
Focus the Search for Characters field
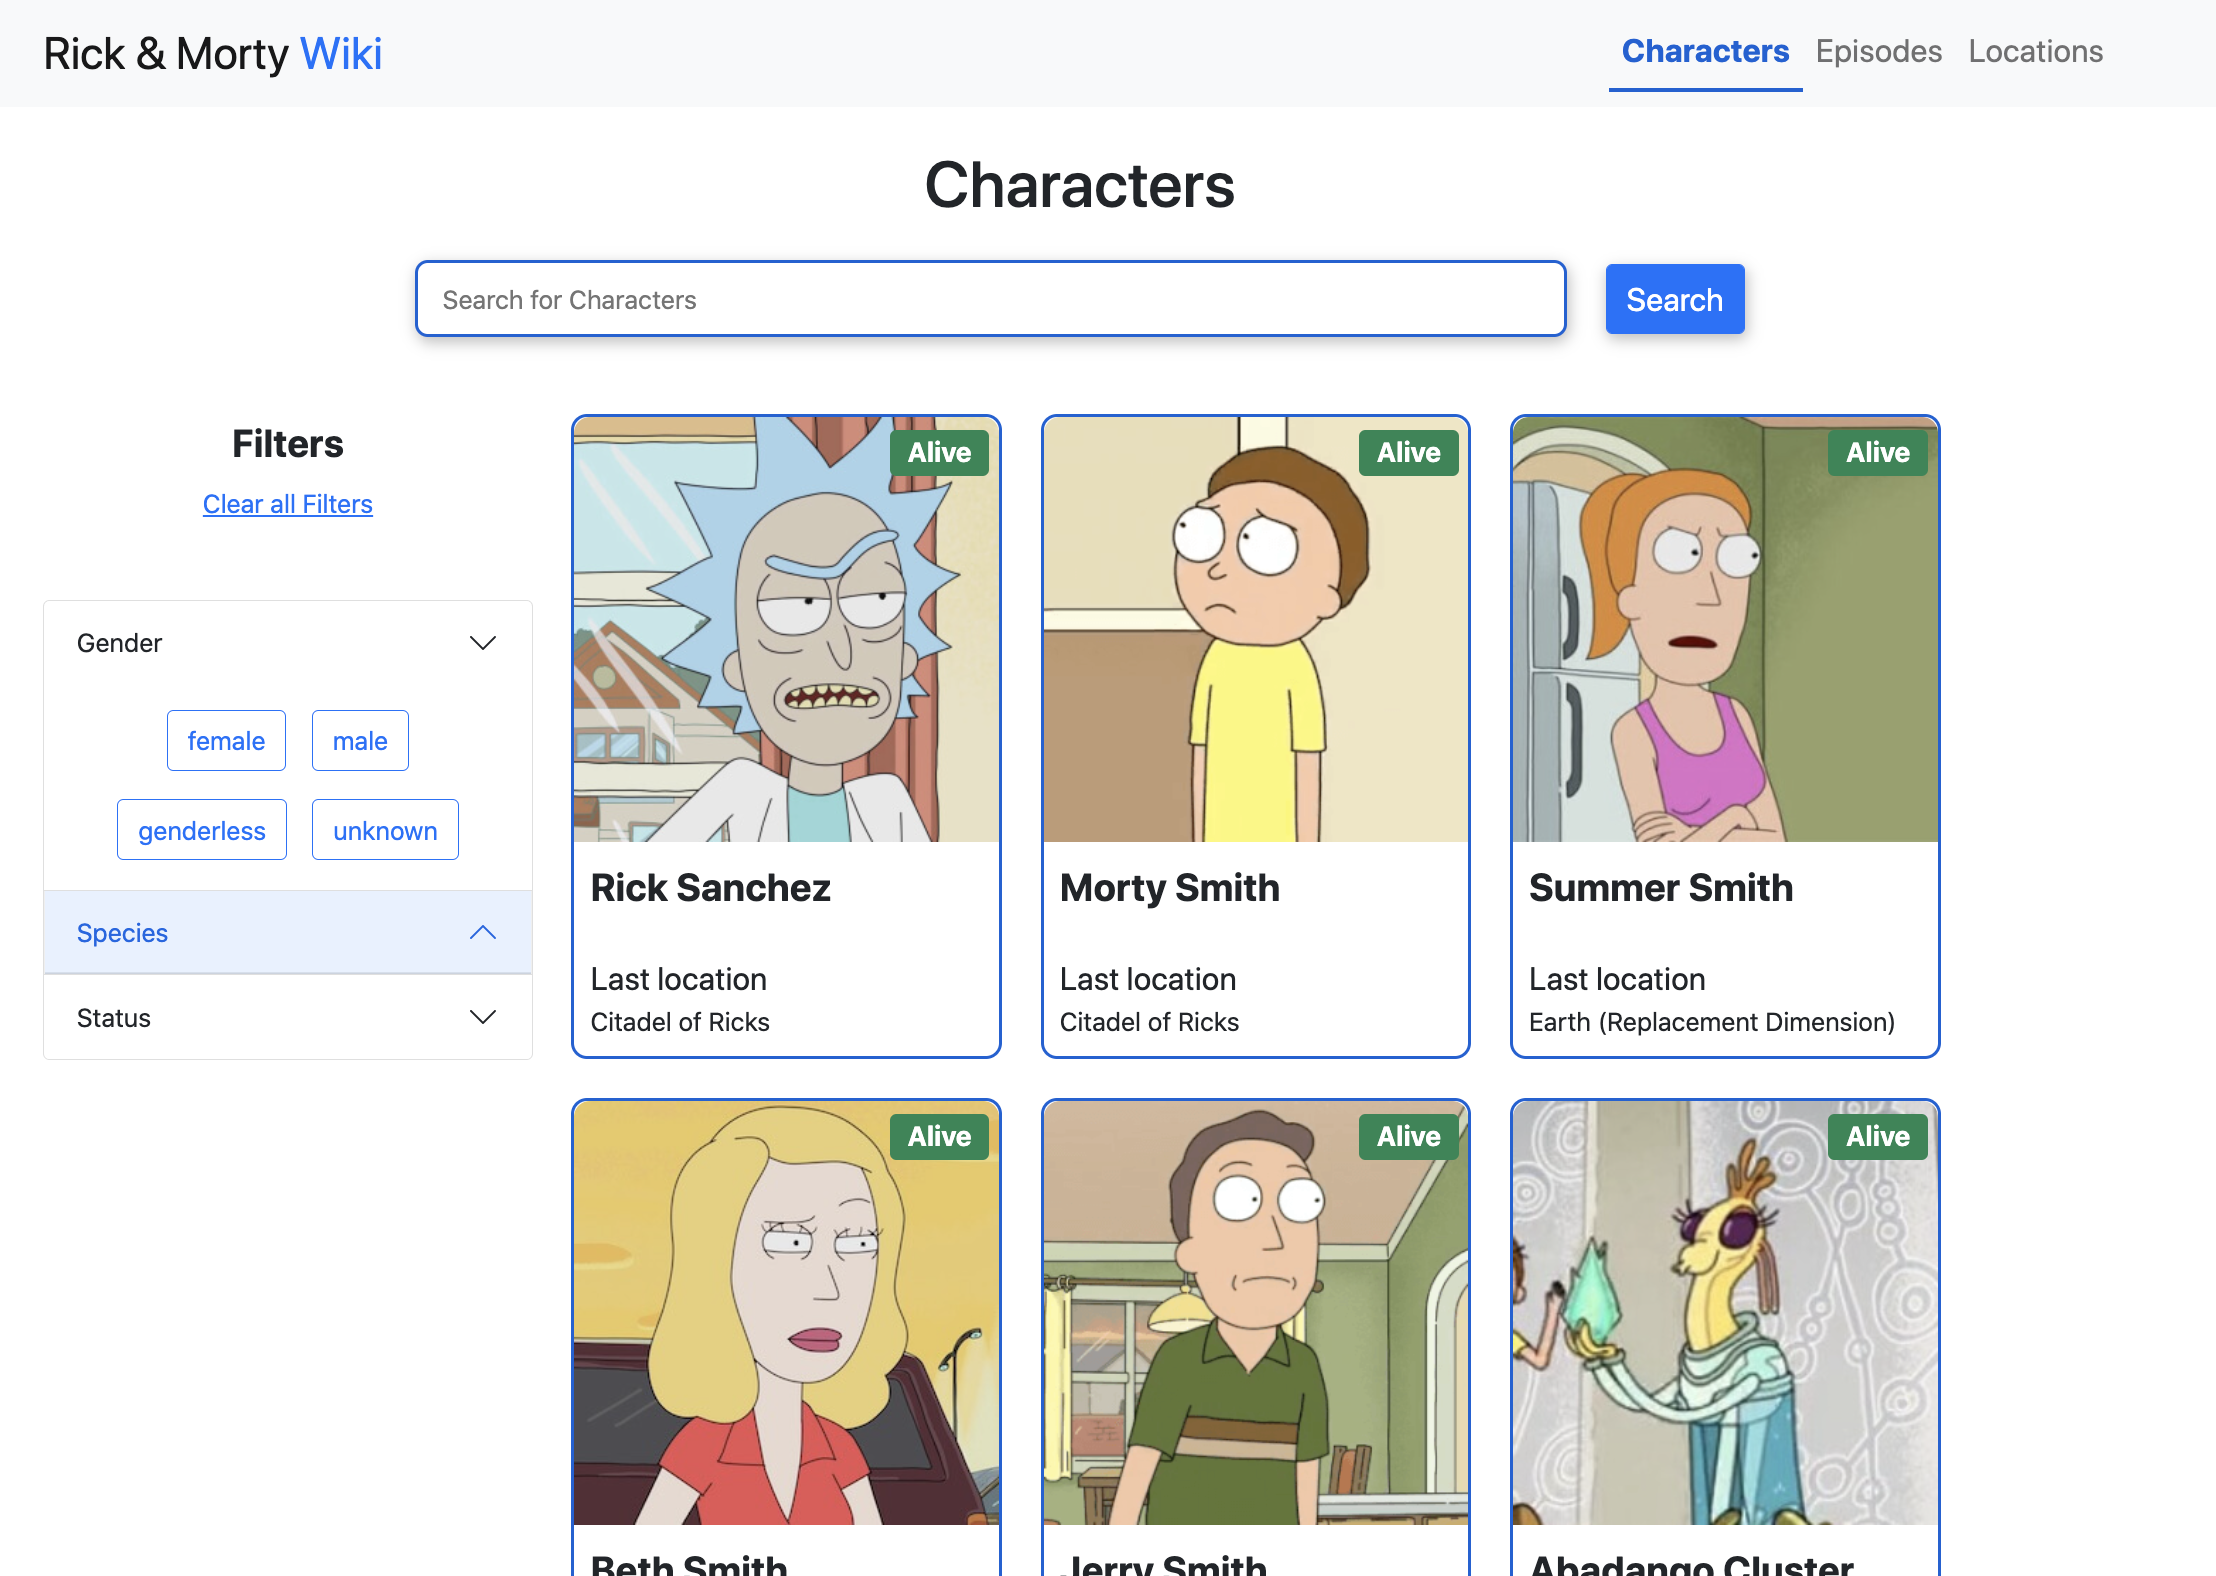click(990, 299)
